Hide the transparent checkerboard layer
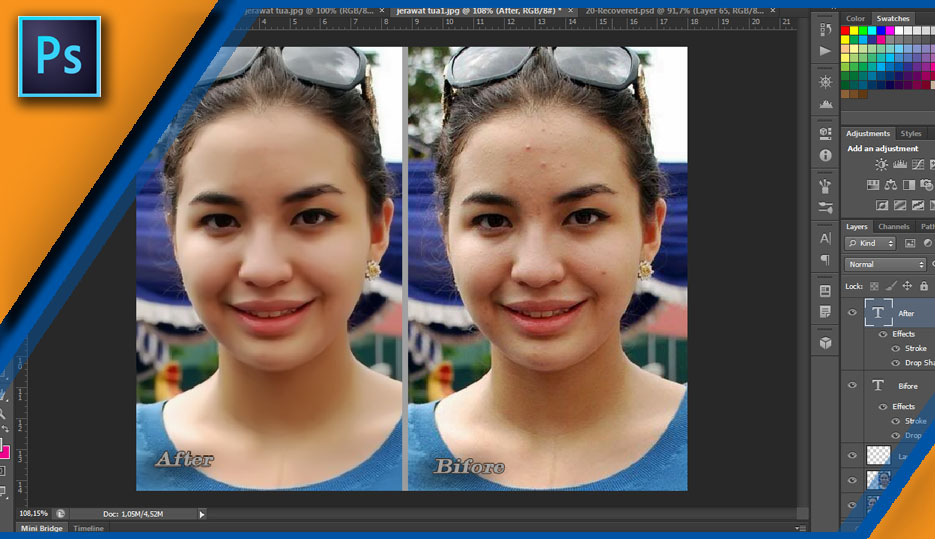 tap(852, 456)
